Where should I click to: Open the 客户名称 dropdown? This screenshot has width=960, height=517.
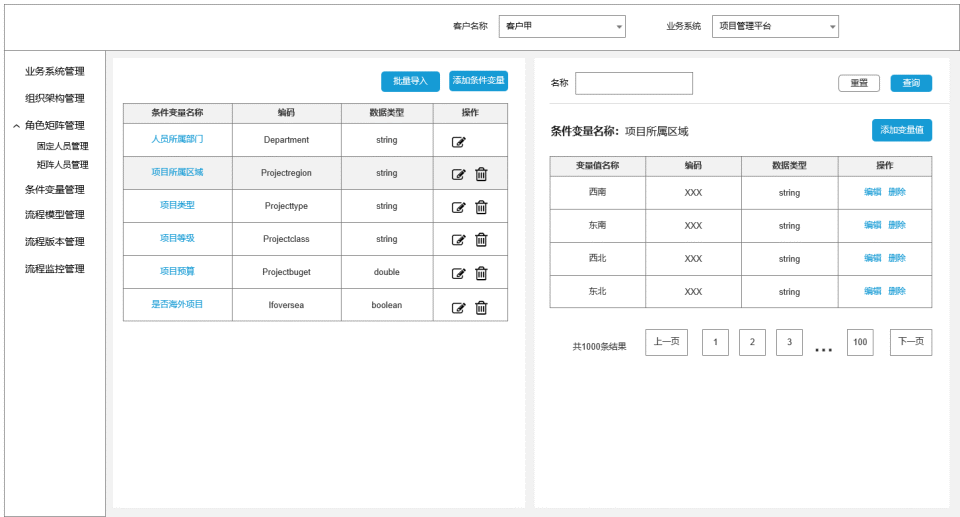562,26
